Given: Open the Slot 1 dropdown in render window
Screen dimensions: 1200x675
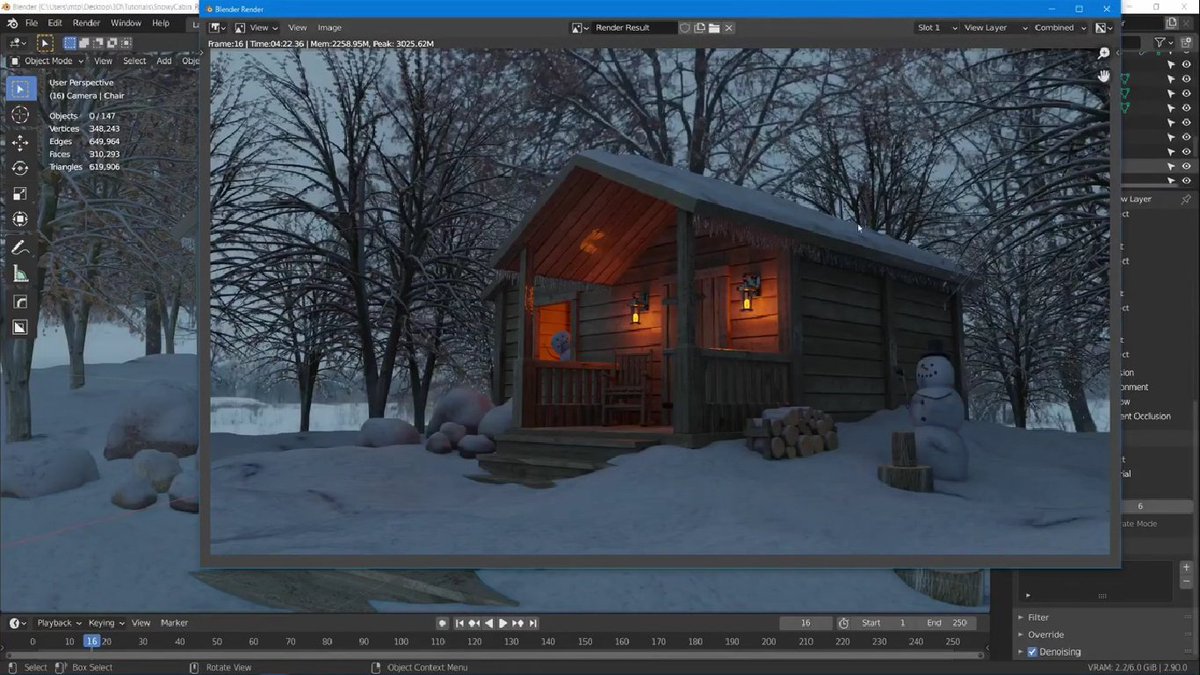Looking at the screenshot, I should coord(936,28).
